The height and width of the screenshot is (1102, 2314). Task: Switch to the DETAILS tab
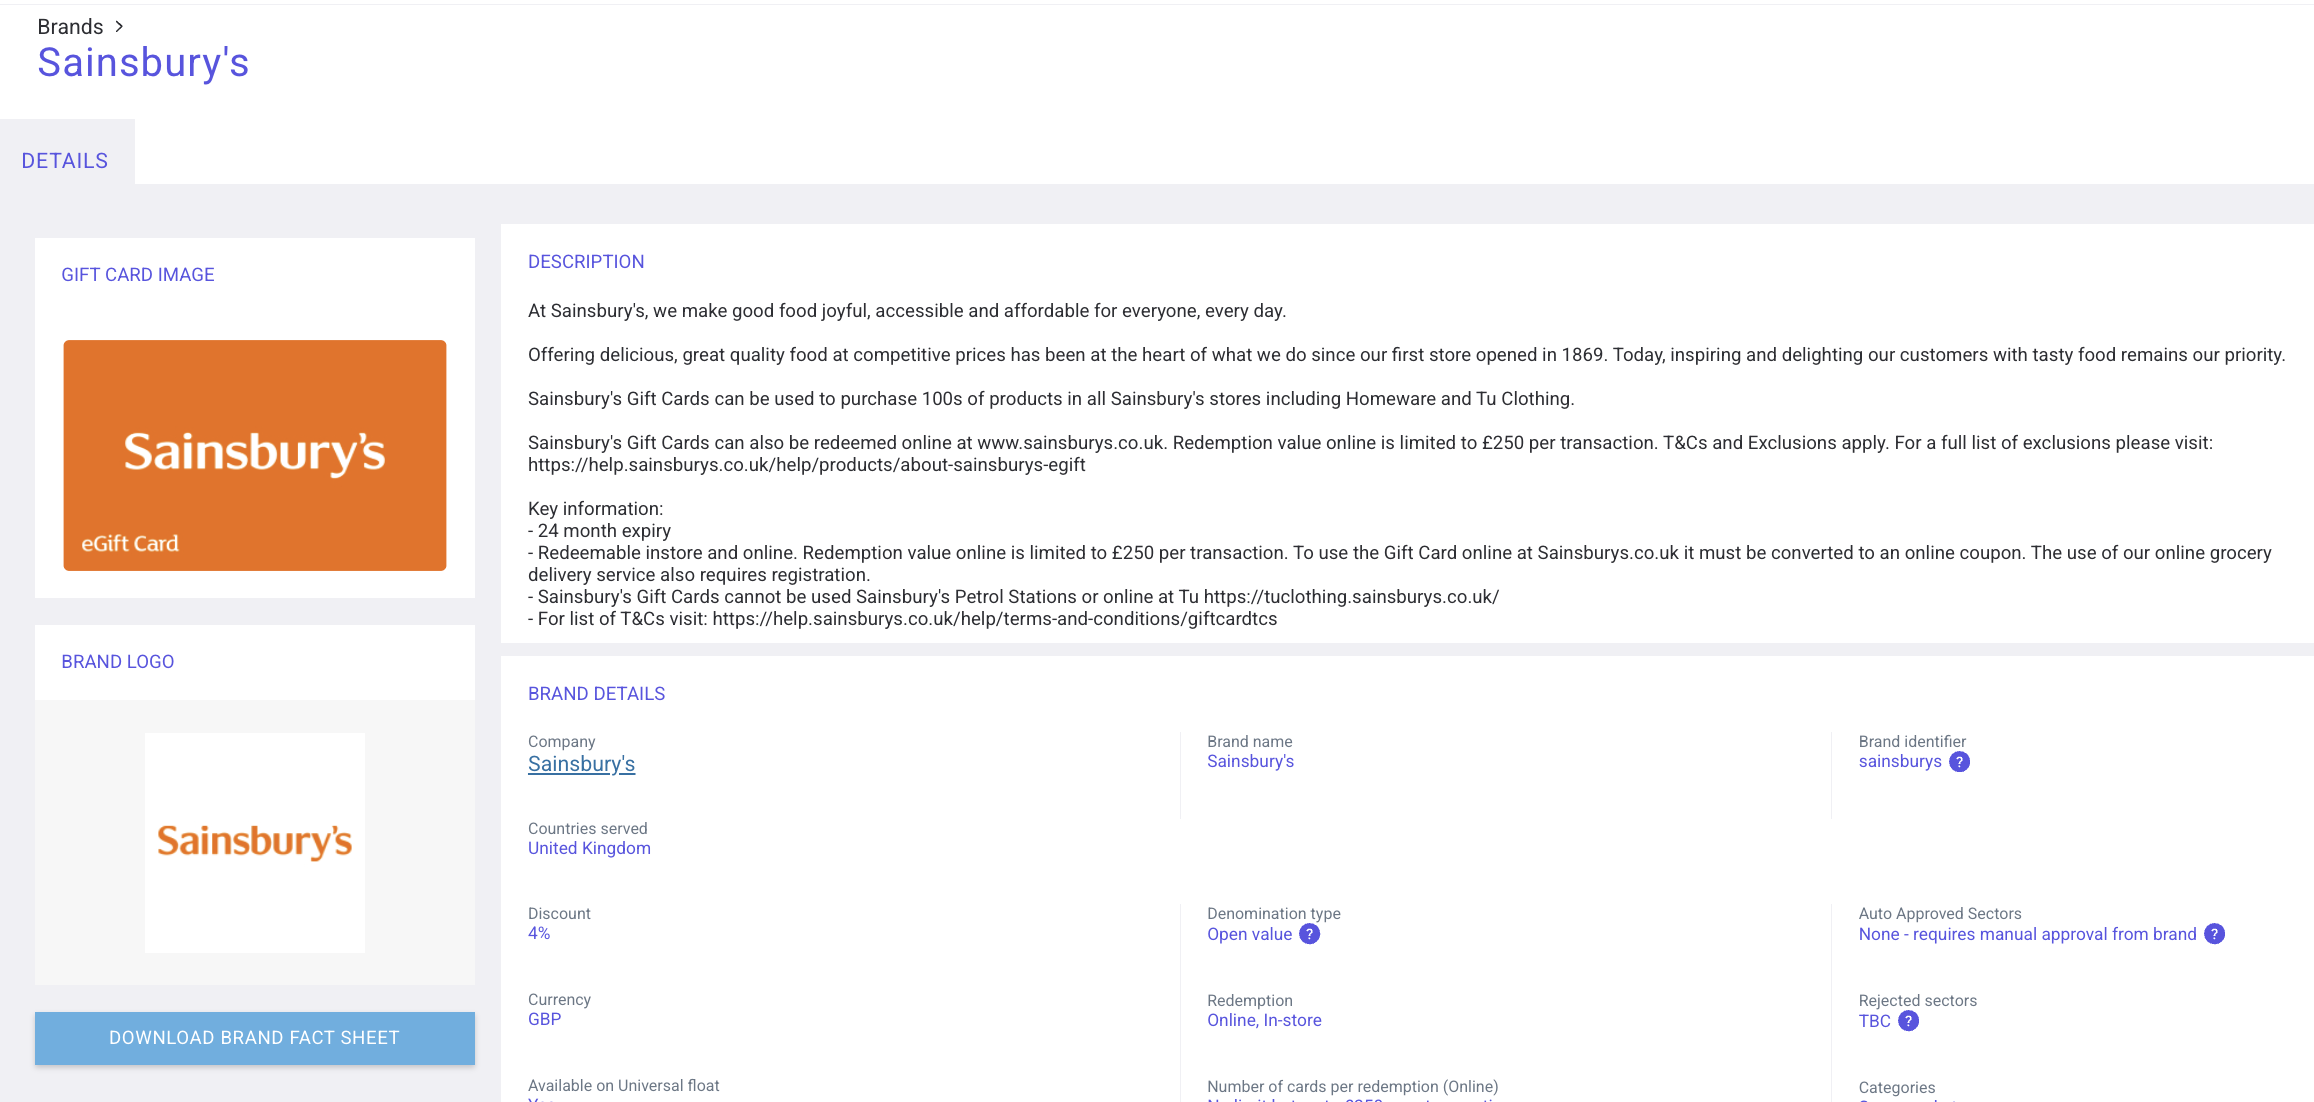tap(65, 160)
